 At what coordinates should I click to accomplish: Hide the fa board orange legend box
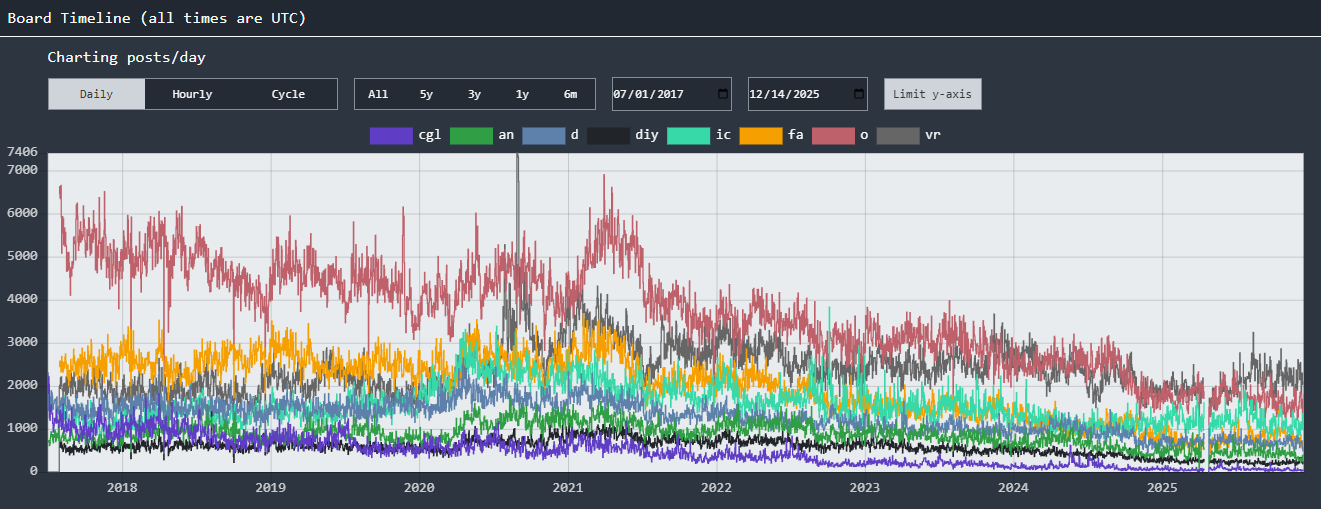(760, 135)
